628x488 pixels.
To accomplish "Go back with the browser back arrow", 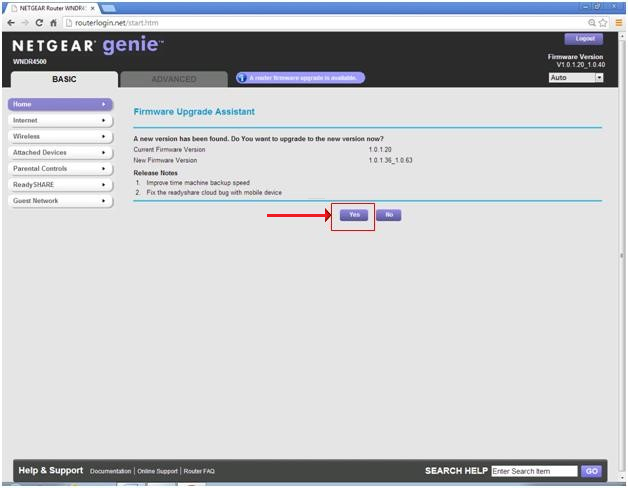I will pos(11,23).
